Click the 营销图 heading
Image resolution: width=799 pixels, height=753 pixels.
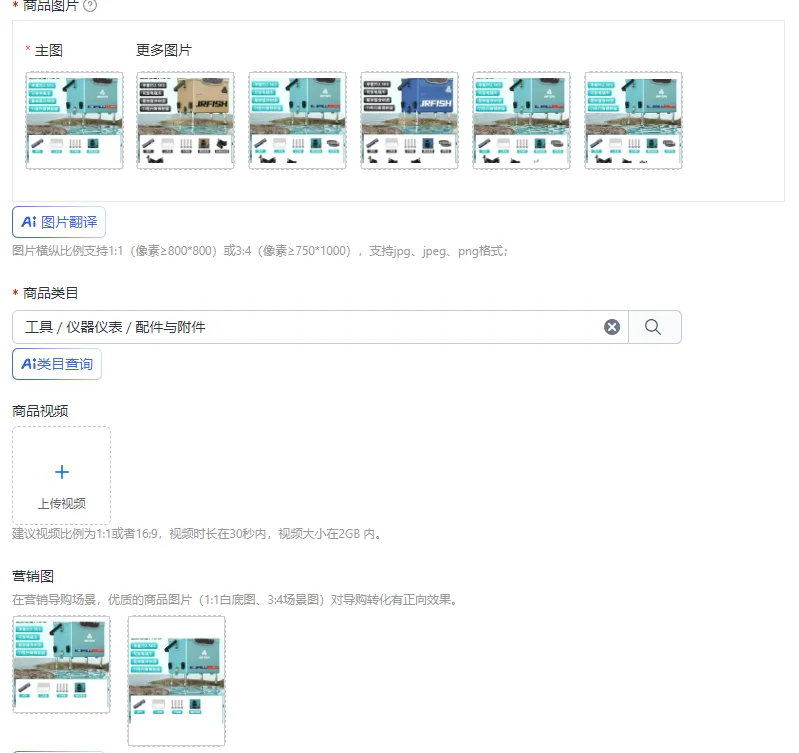coord(33,576)
